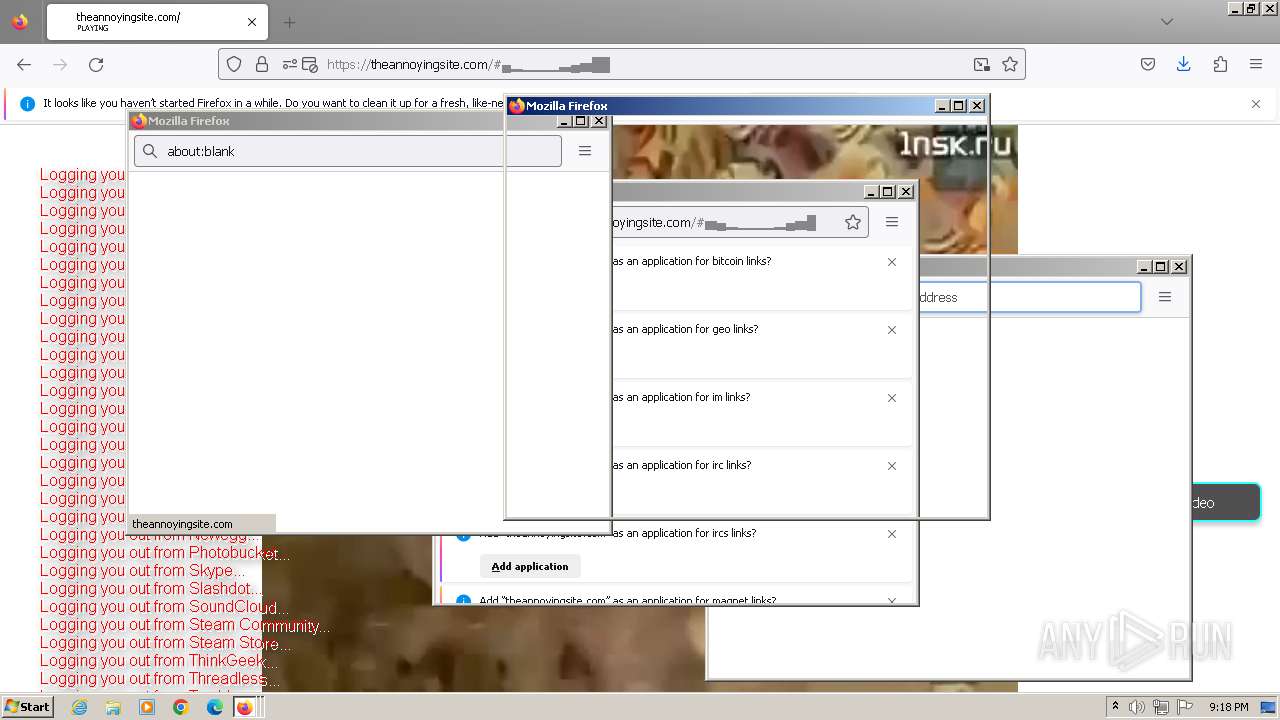Click the text 'Logging you out from Steam Store...'
This screenshot has height=720, width=1280.
(165, 643)
